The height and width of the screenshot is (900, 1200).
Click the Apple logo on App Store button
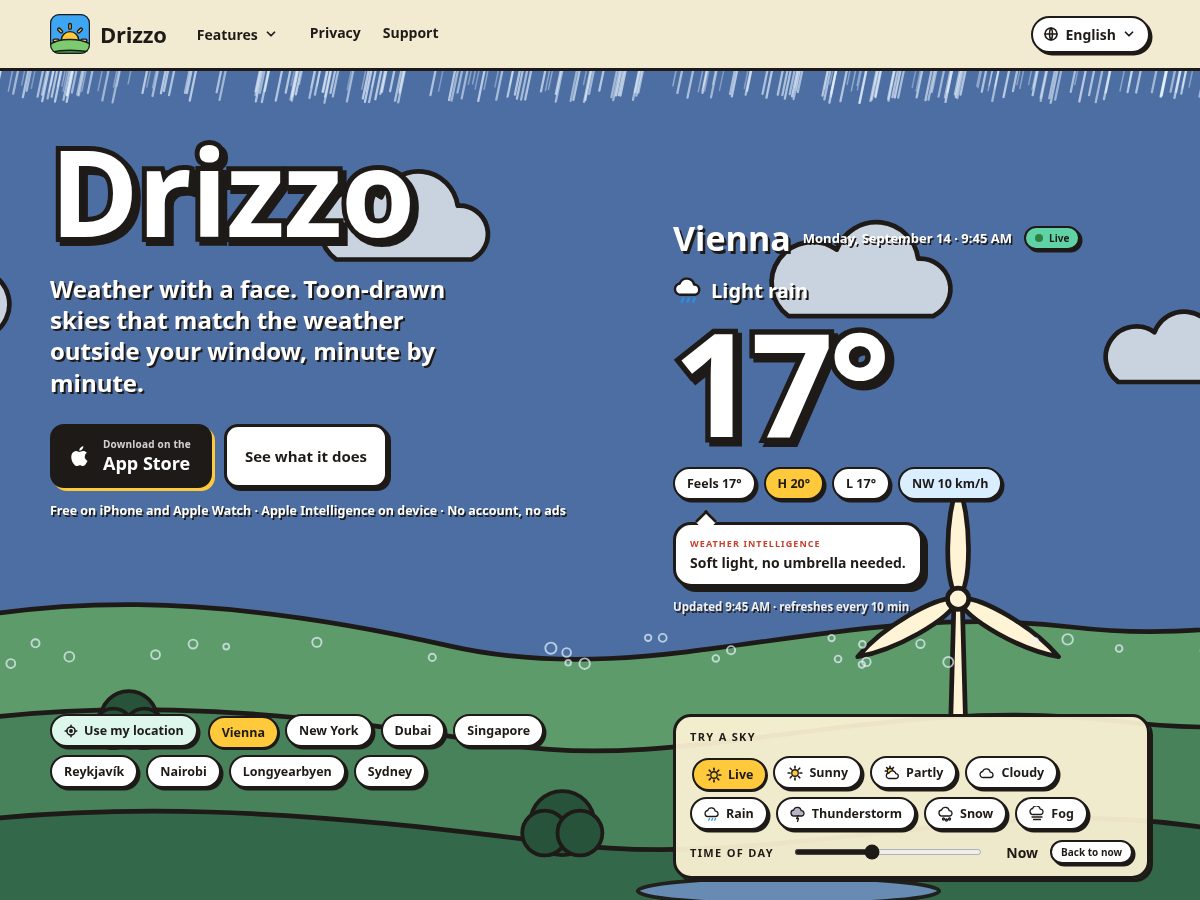tap(80, 456)
